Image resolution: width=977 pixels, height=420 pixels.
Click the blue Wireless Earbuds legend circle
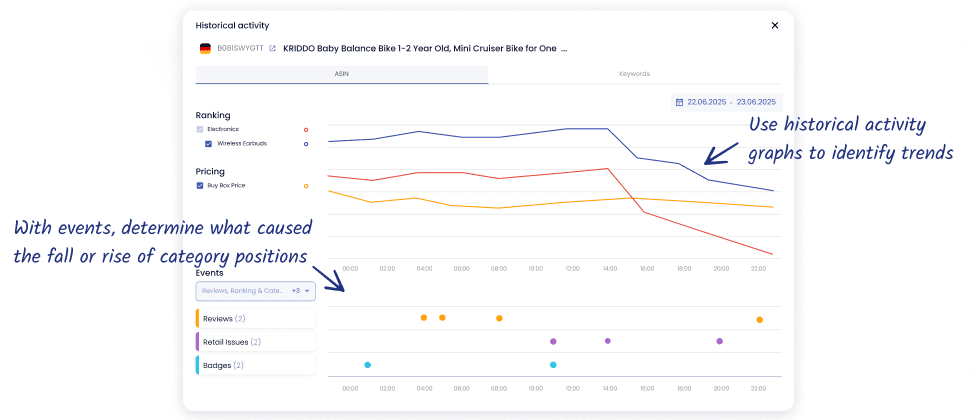click(305, 144)
